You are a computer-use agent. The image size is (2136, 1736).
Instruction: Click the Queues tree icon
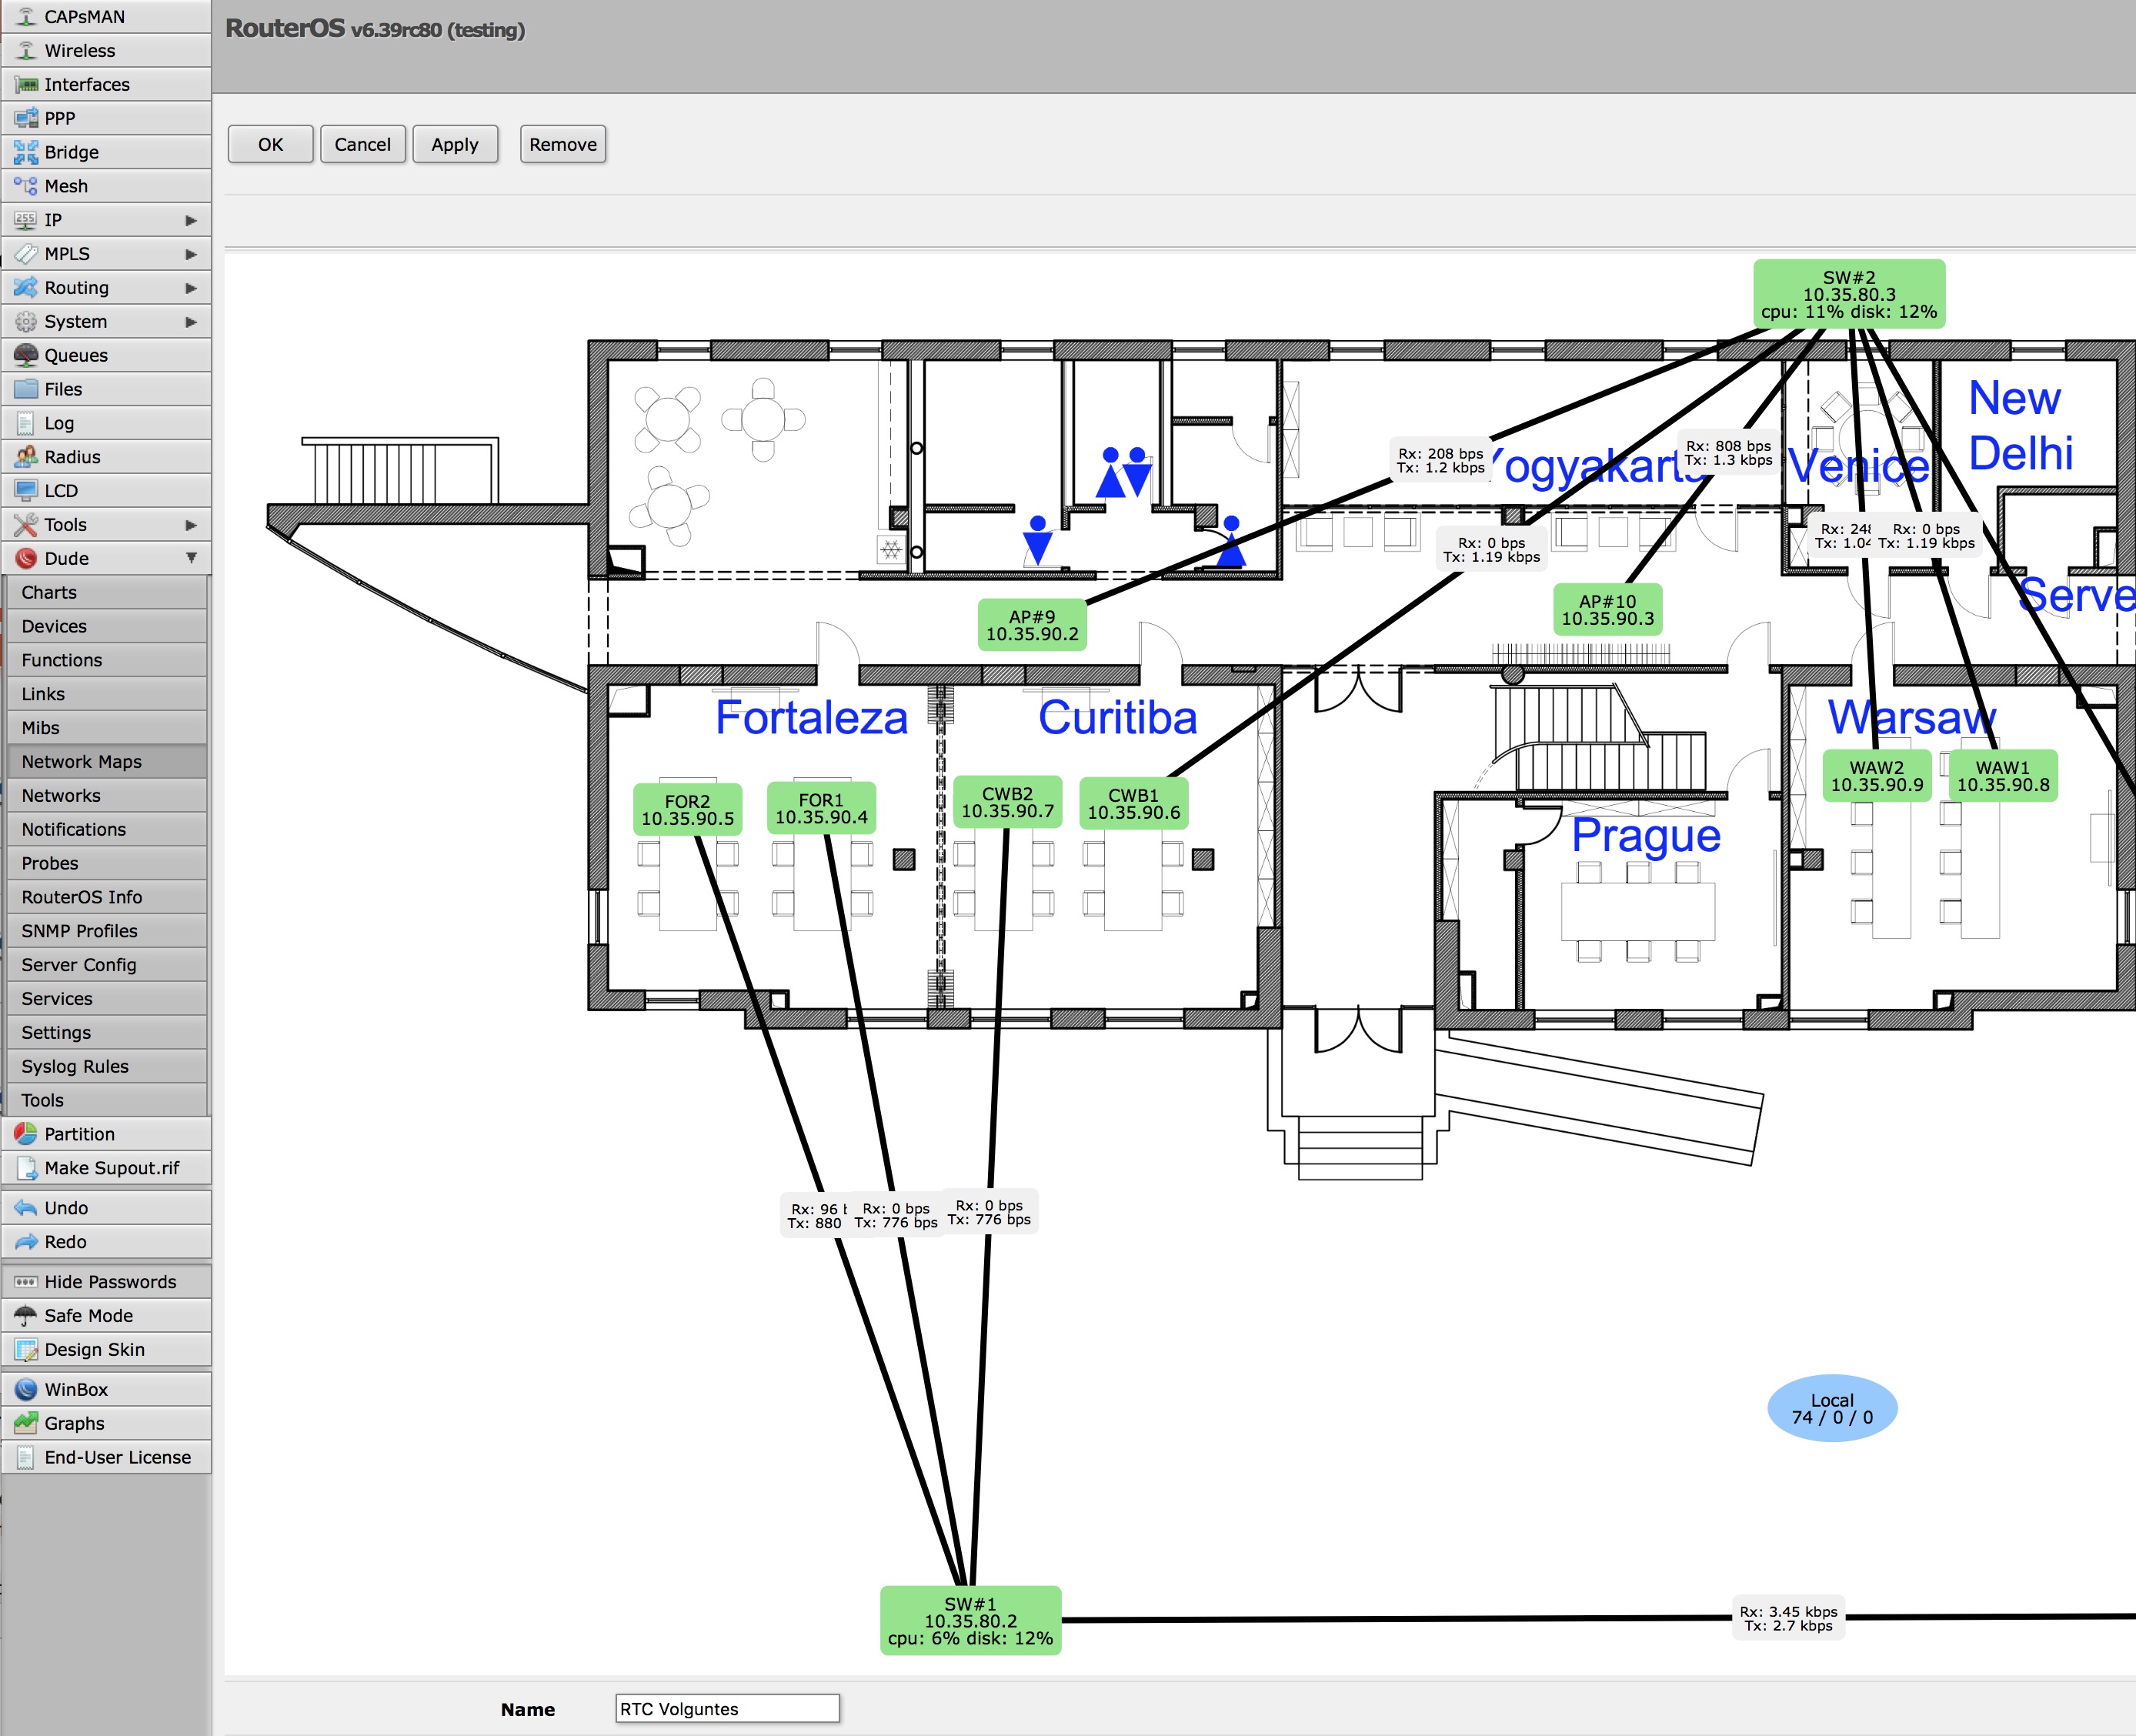pyautogui.click(x=26, y=355)
